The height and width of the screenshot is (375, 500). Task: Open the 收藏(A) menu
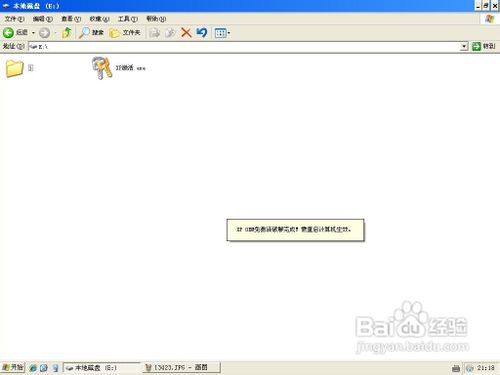[99, 19]
